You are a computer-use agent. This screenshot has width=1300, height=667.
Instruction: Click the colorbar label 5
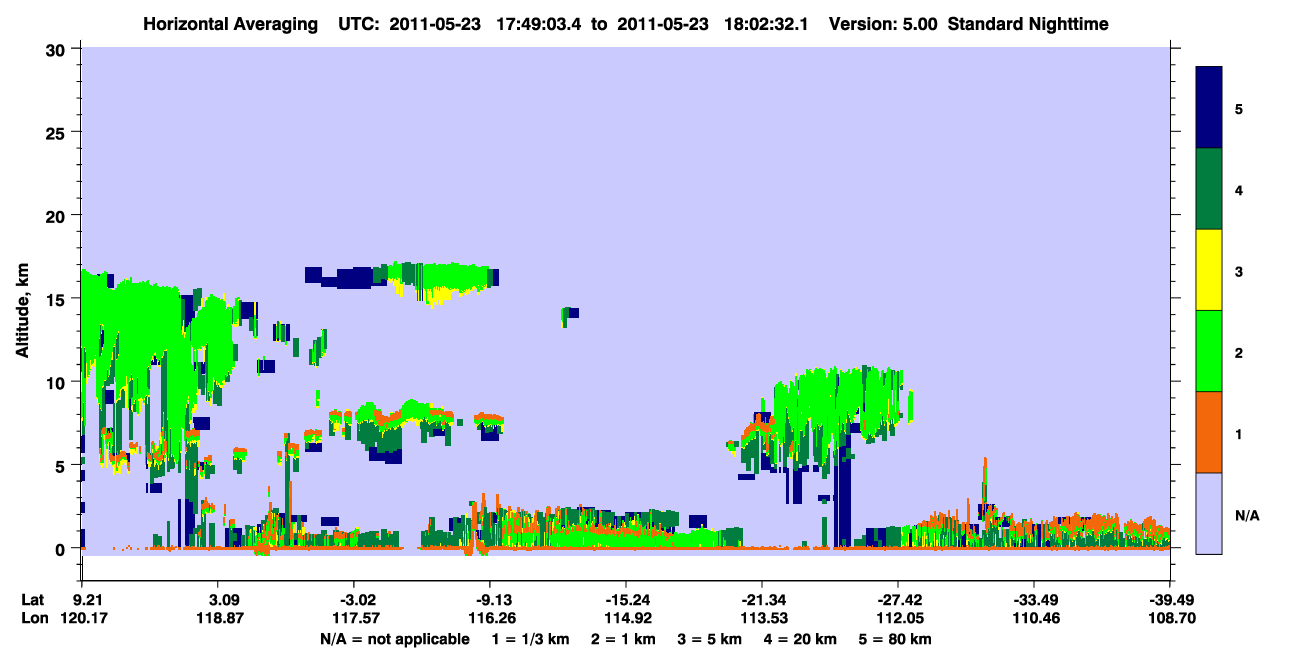1239,108
